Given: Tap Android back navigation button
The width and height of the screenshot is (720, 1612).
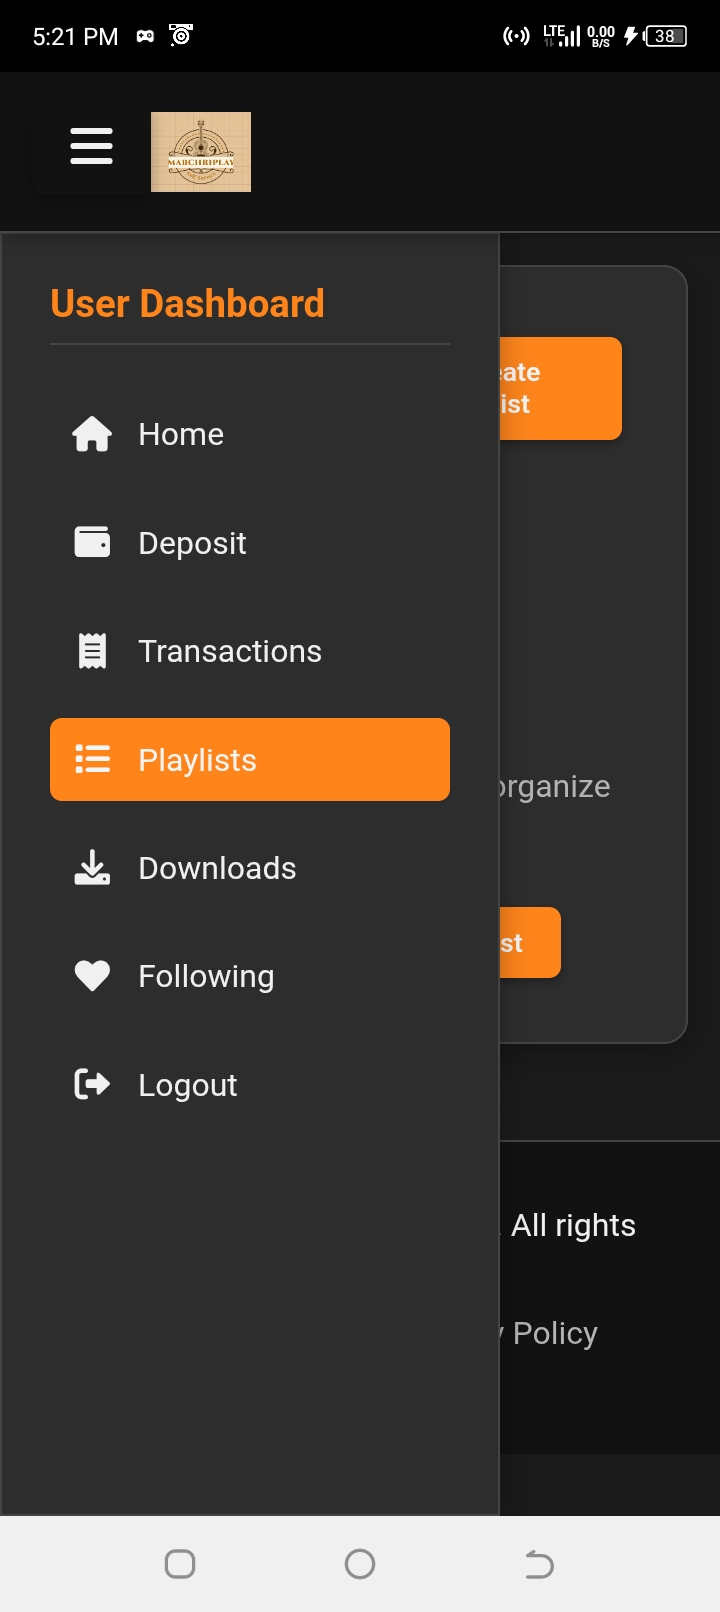Looking at the screenshot, I should tap(539, 1564).
